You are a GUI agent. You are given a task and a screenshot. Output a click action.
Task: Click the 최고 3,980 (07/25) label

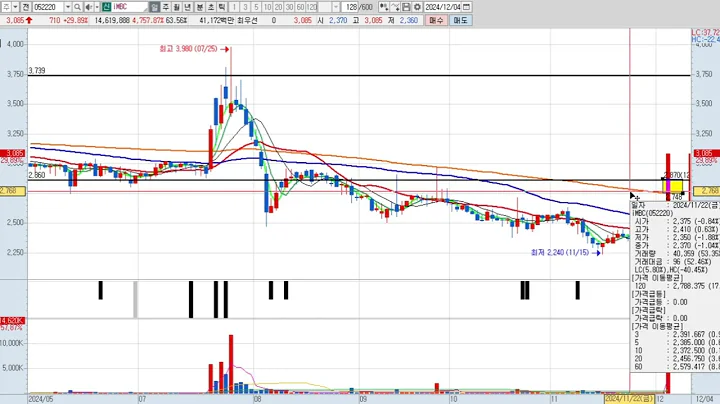(188, 49)
